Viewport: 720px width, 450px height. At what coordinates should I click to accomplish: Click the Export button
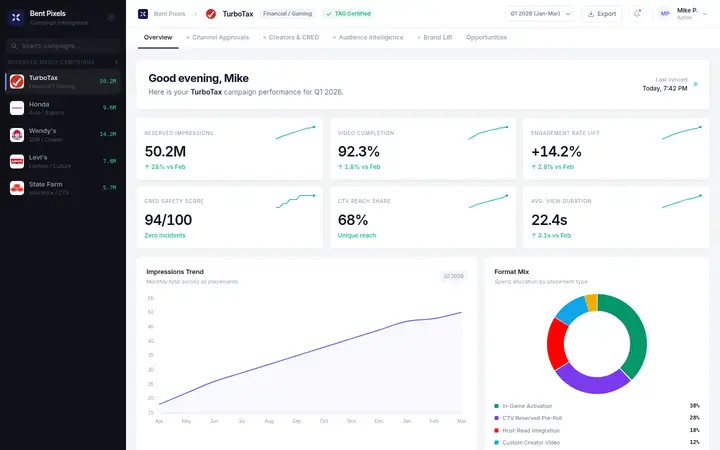pyautogui.click(x=602, y=14)
